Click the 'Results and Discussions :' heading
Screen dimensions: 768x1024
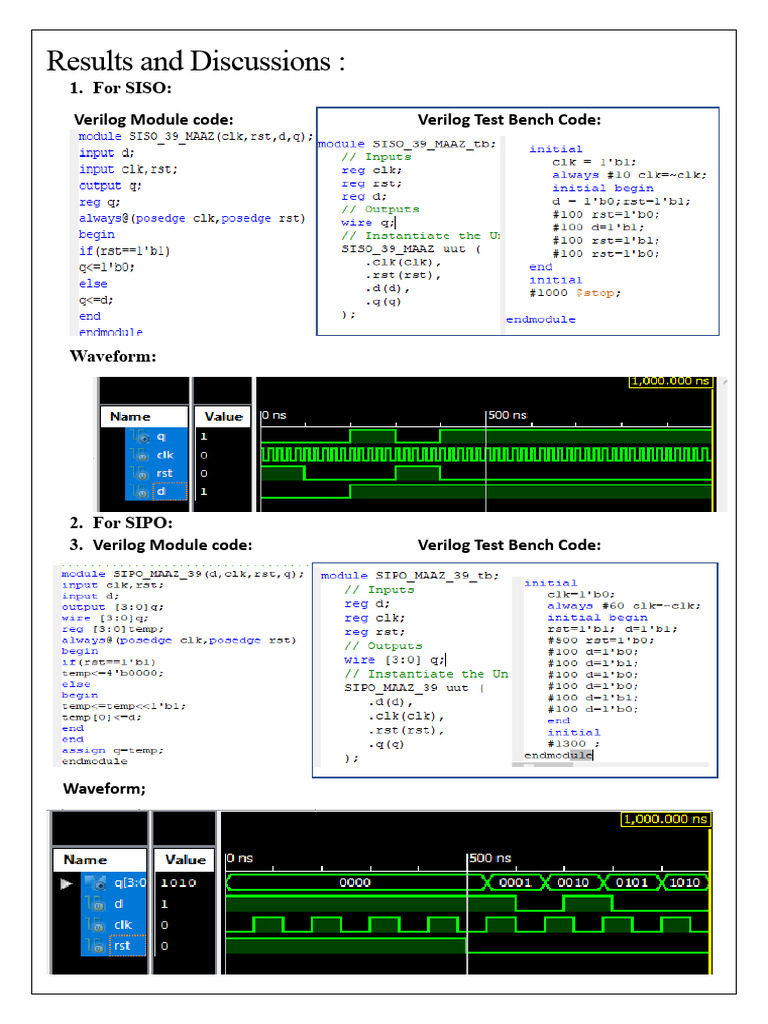click(196, 61)
